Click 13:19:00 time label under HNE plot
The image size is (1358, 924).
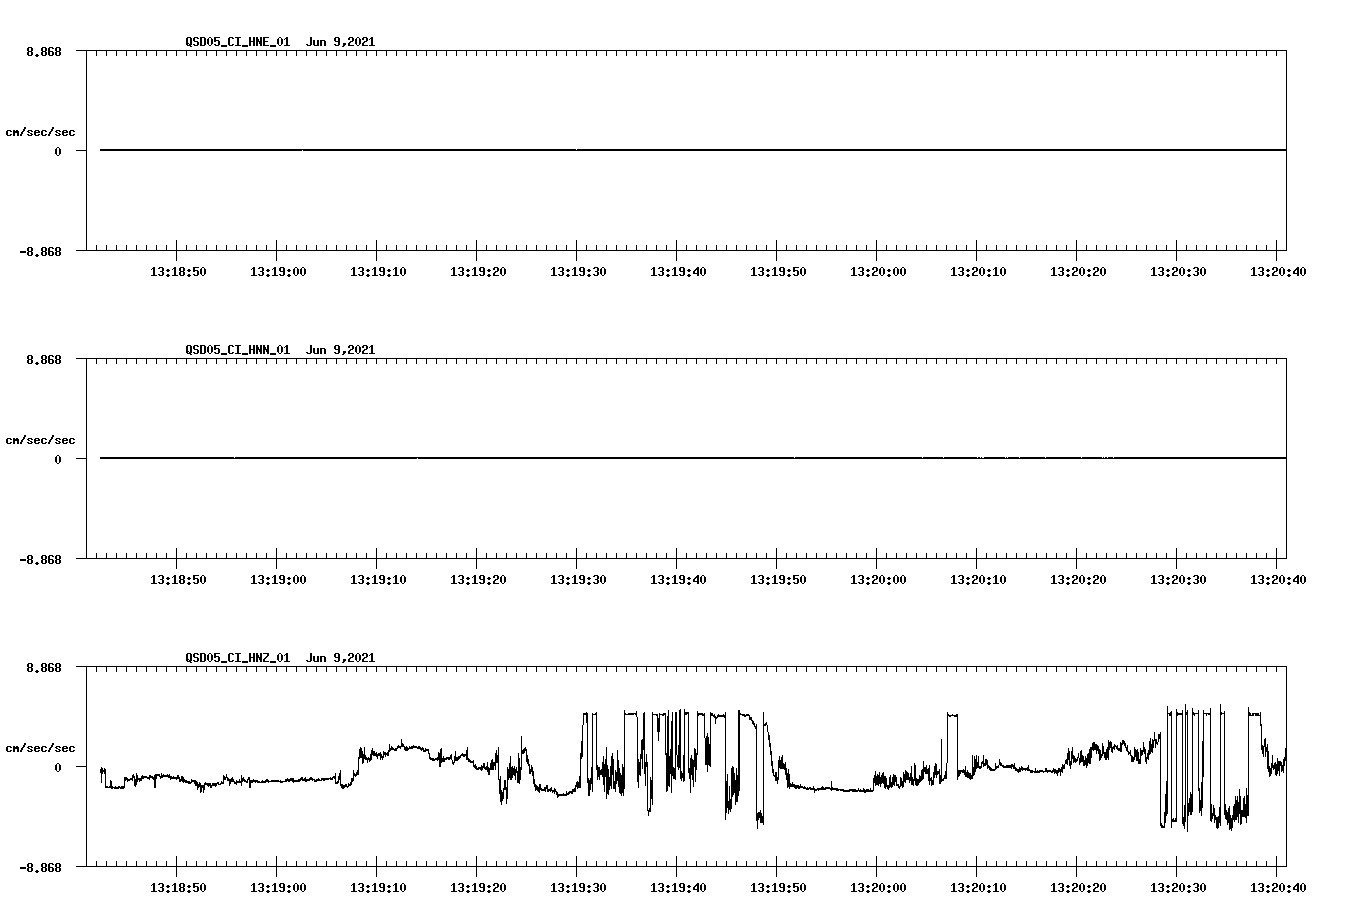278,271
